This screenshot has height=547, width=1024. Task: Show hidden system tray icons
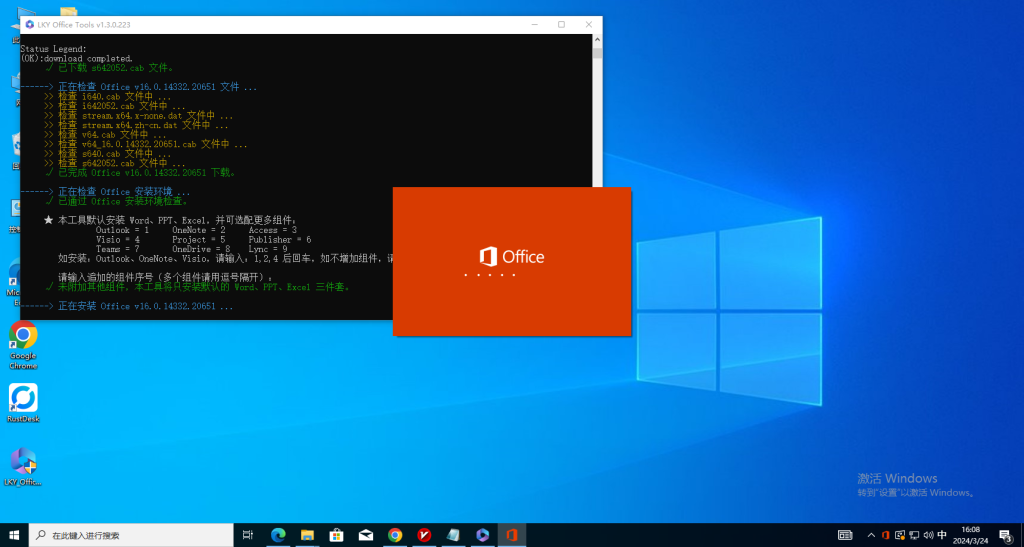click(871, 535)
